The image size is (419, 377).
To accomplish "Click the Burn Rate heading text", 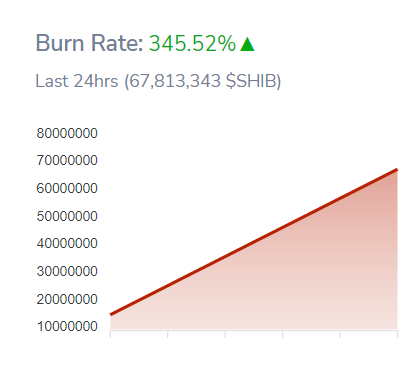I will click(89, 43).
